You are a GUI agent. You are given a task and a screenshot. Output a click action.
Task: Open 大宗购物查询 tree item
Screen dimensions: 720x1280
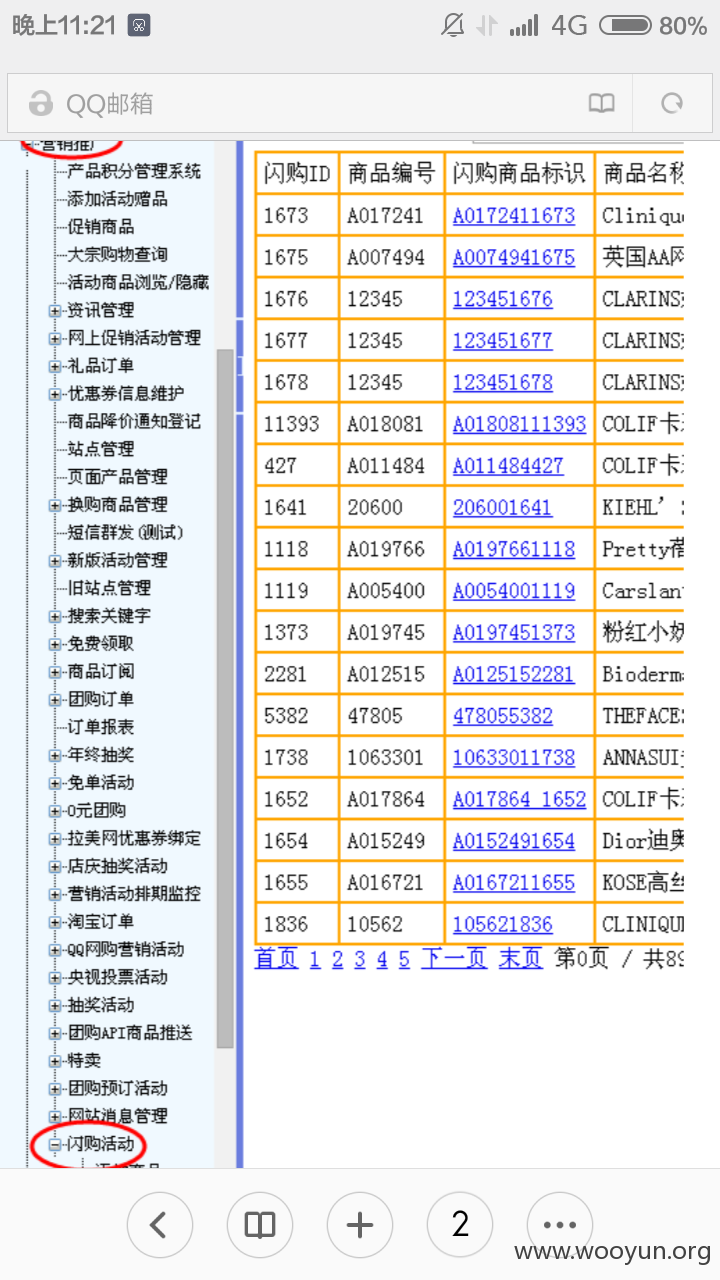click(117, 255)
